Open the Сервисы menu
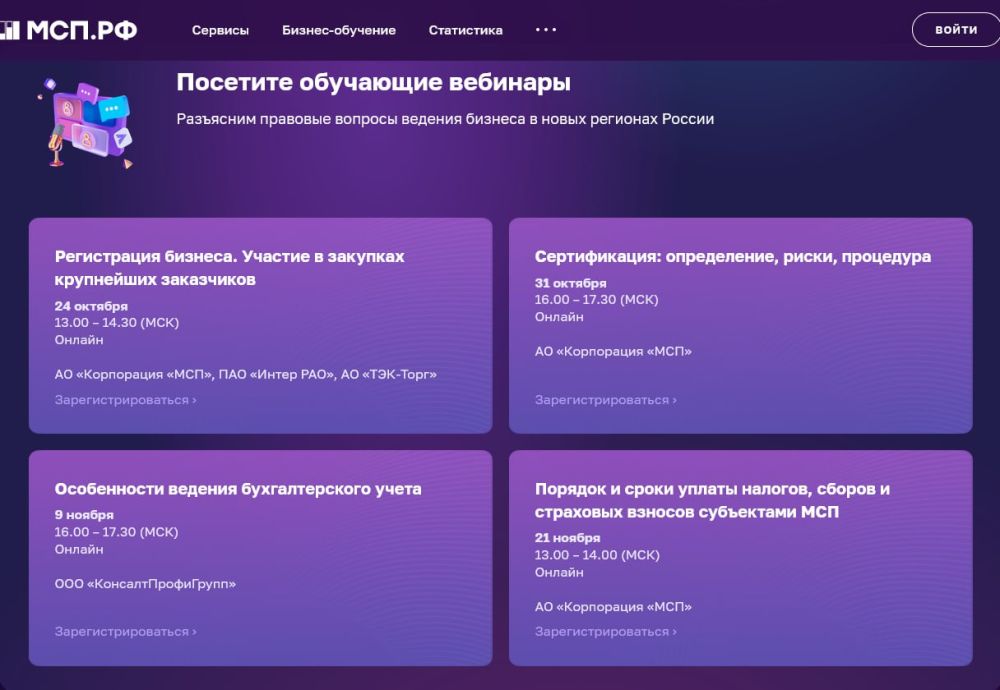 [220, 30]
